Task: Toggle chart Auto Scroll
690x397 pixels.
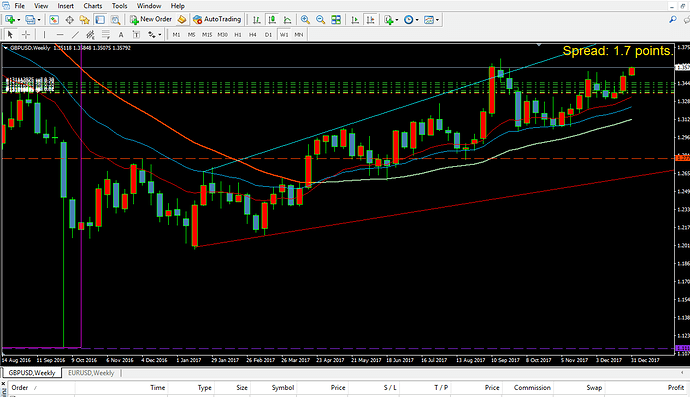Action: coord(355,20)
